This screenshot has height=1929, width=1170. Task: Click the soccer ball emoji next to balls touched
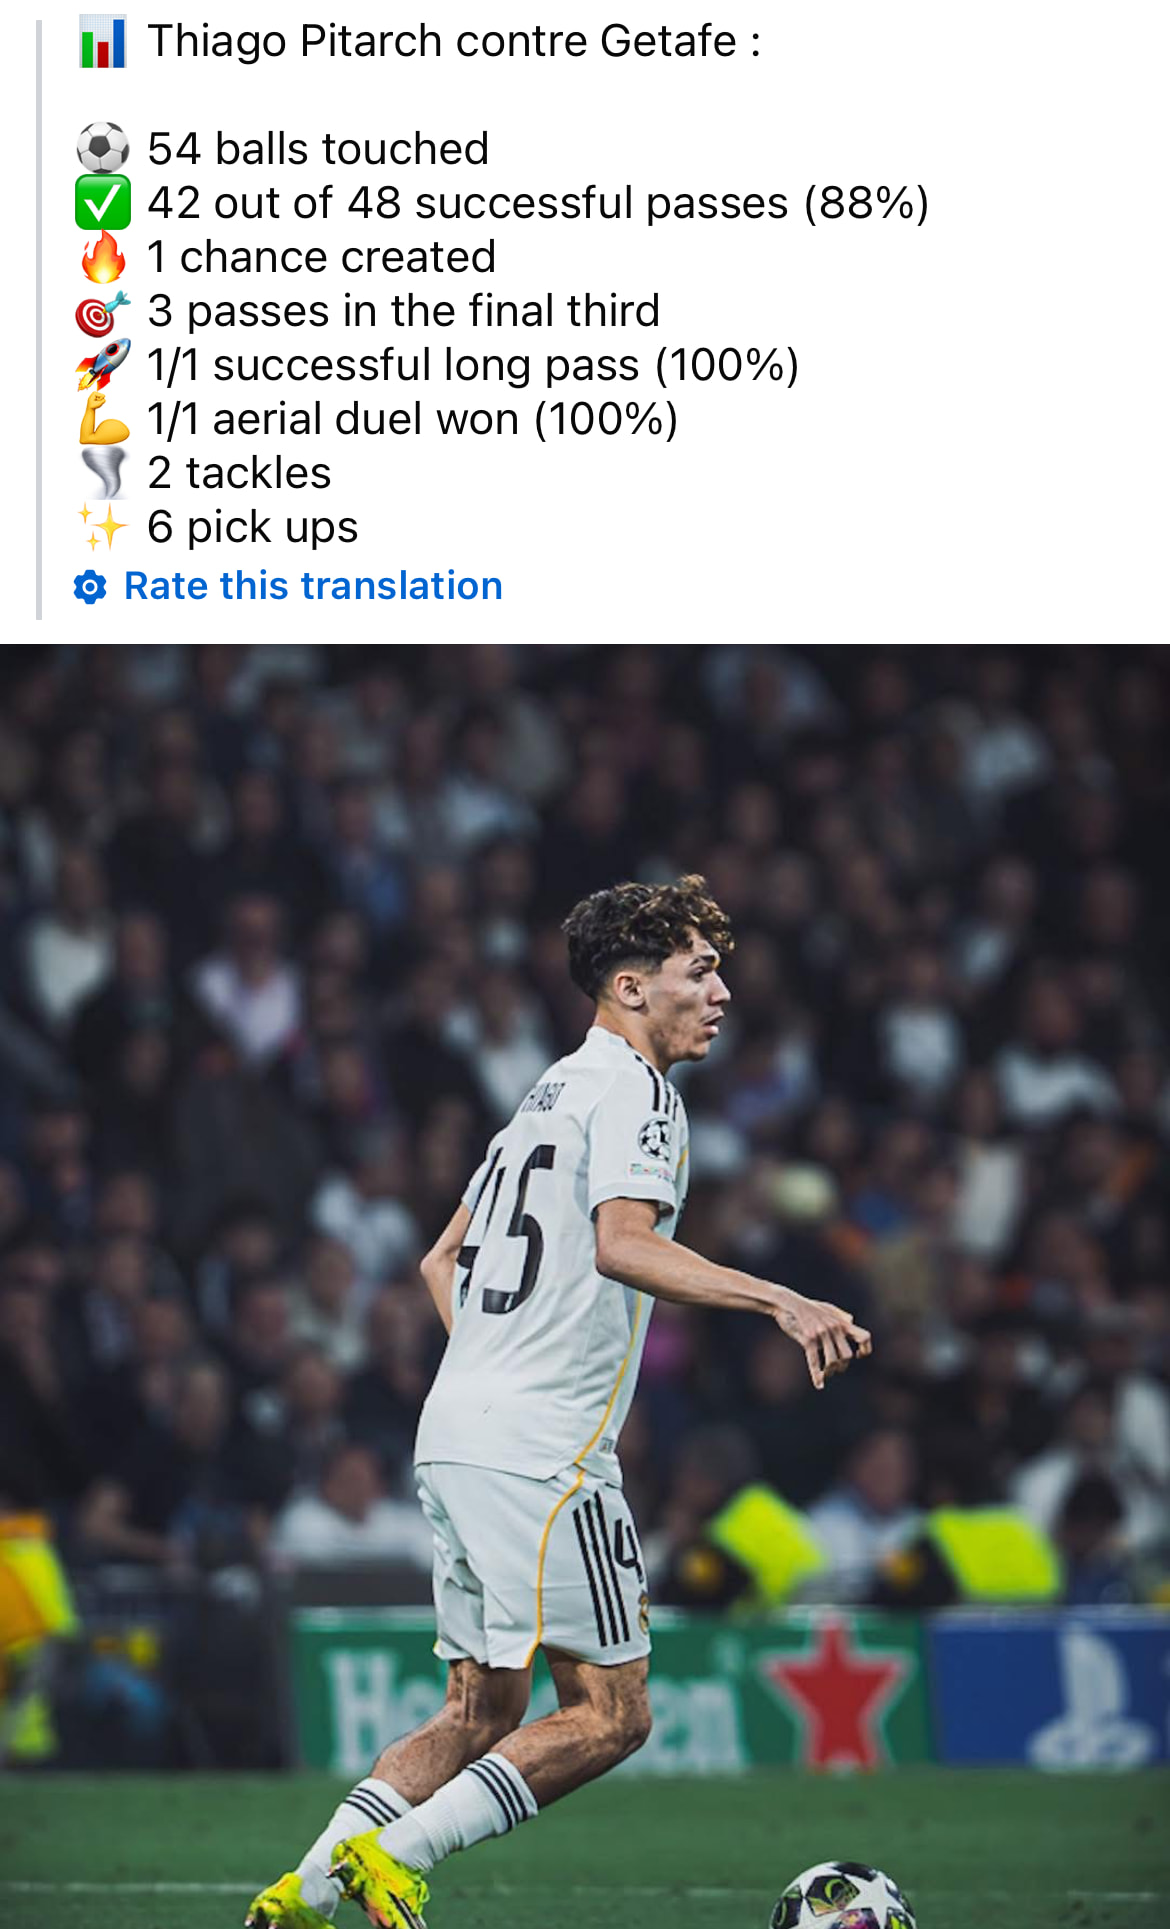[x=103, y=149]
